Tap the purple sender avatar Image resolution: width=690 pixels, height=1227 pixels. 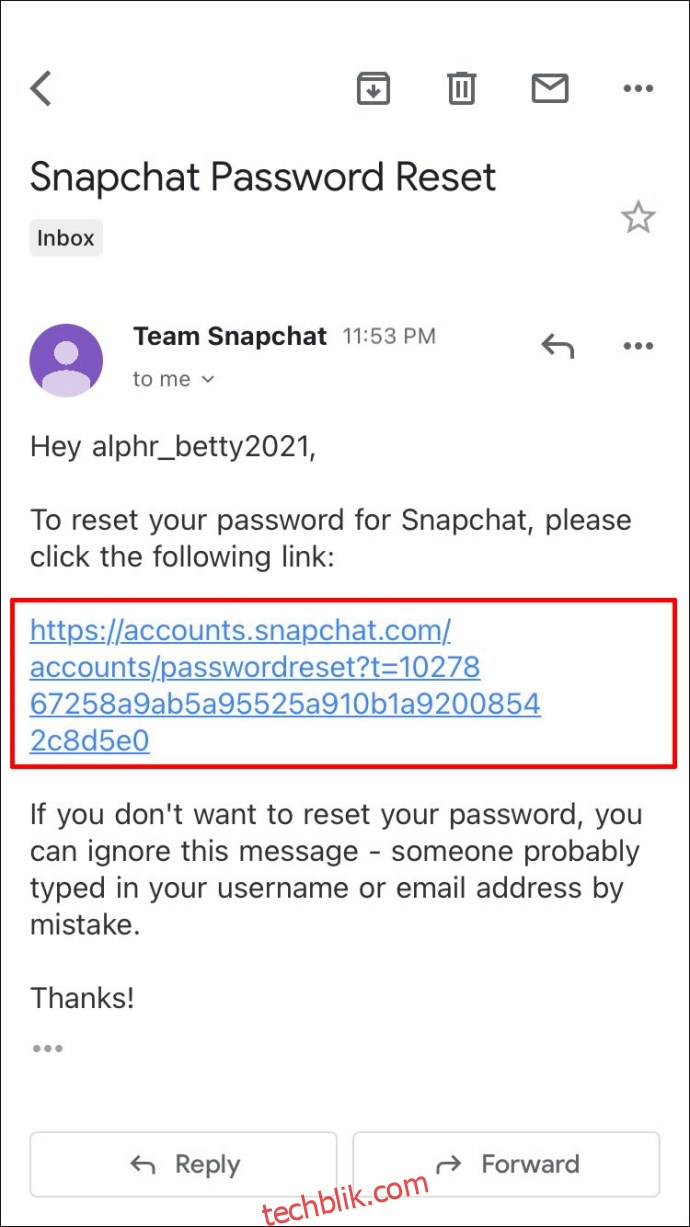pyautogui.click(x=66, y=360)
